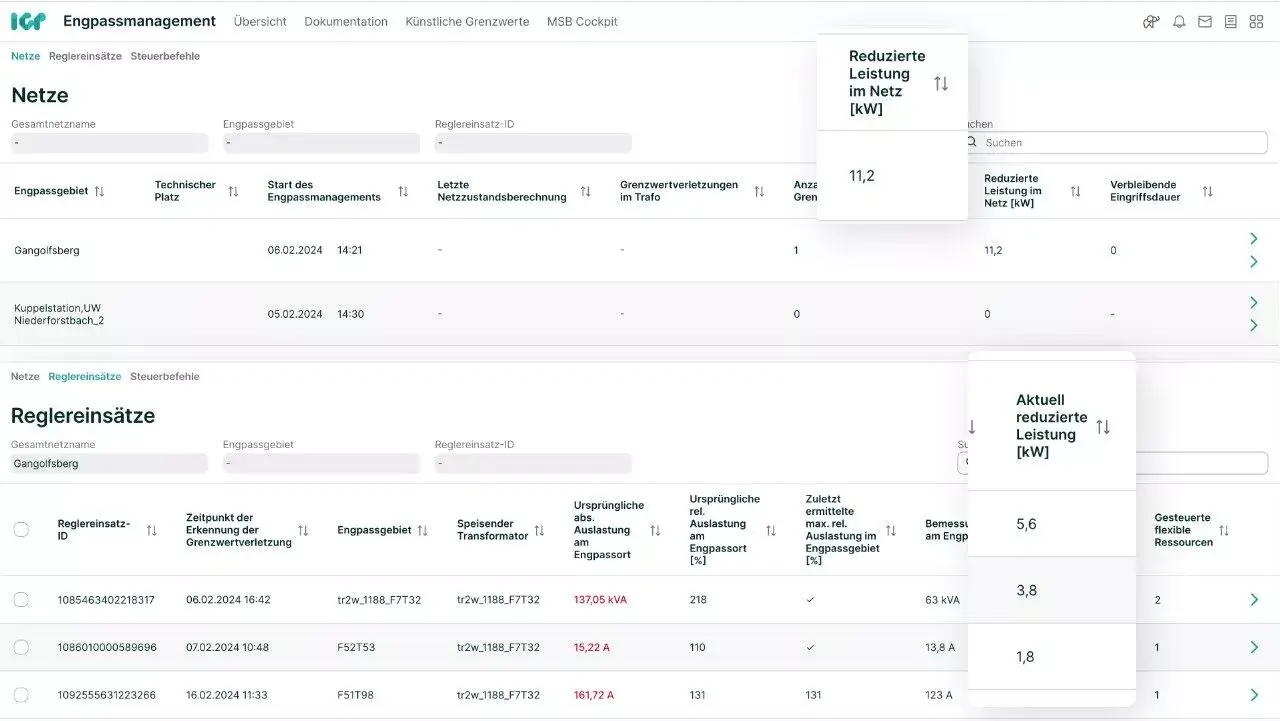Image resolution: width=1280 pixels, height=721 pixels.
Task: Select active Reglereinsätze tab above Reglereinsätze heading
Action: click(x=85, y=377)
